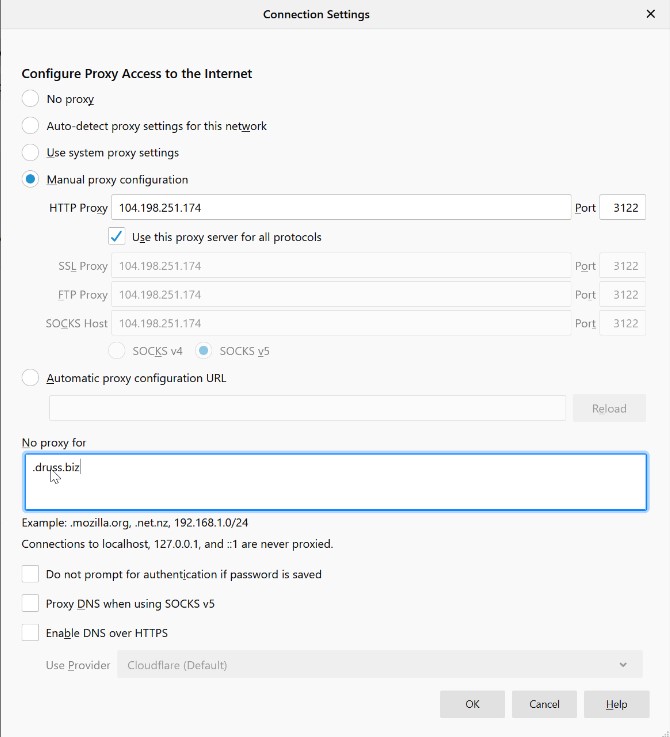
Task: Enable DNS over HTTPS checkbox
Action: point(30,633)
